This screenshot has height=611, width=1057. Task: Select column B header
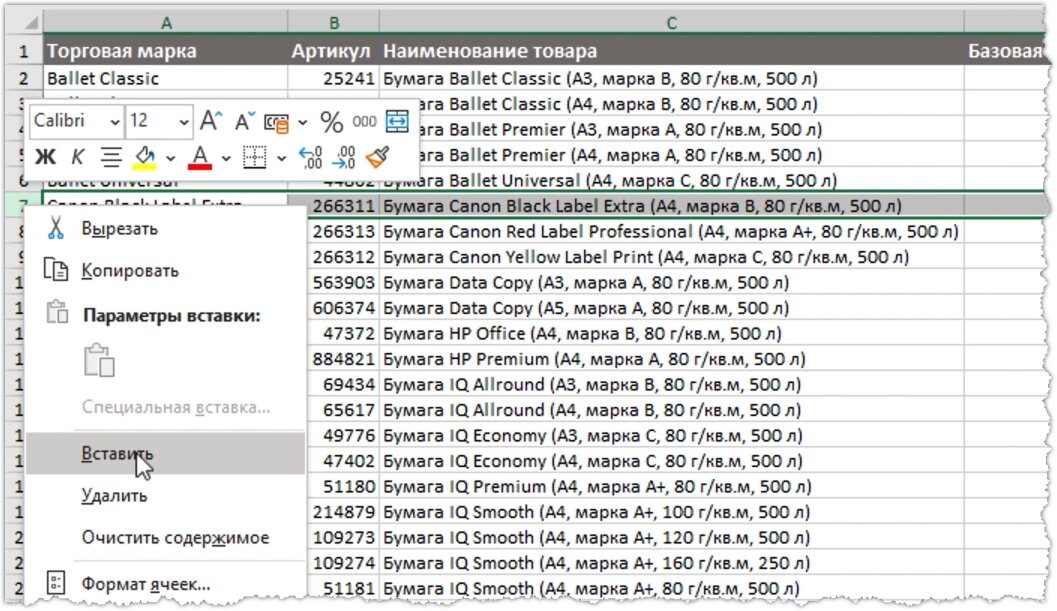pos(334,23)
